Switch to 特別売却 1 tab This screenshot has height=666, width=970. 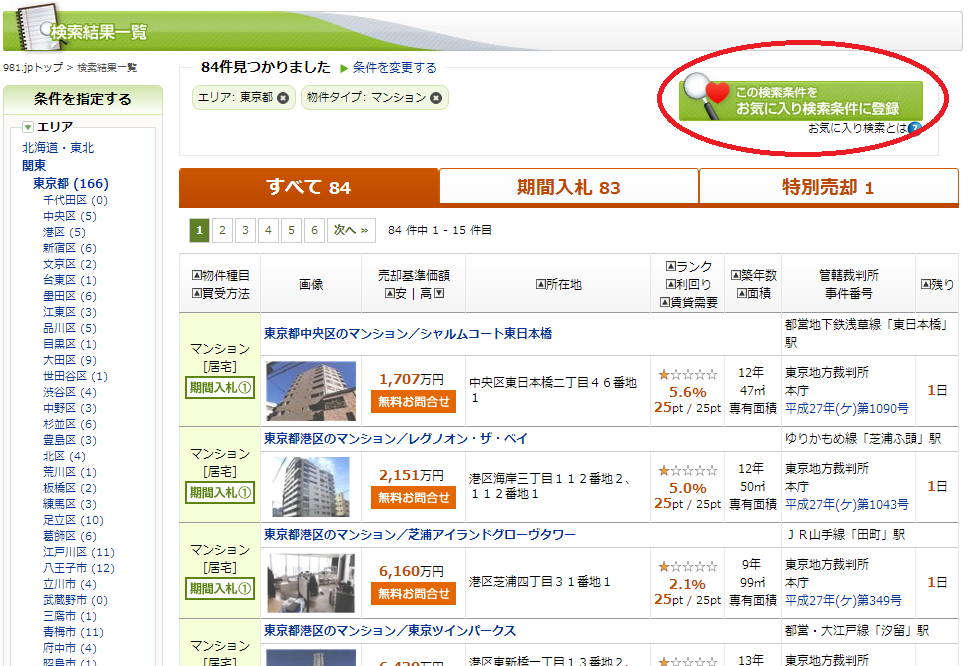click(x=828, y=187)
